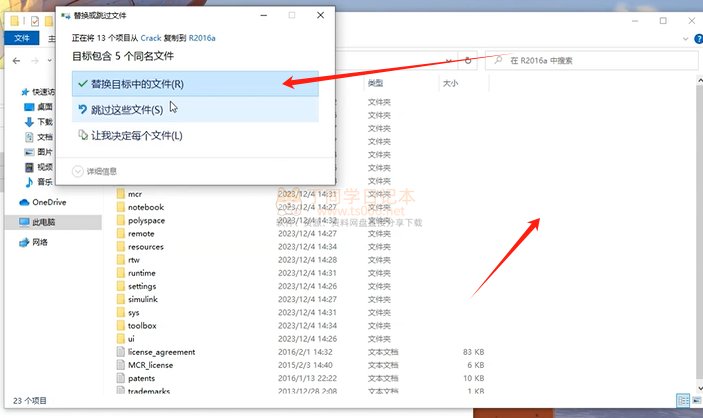
Task: Open the 文件 ribbon tab
Action: click(x=21, y=39)
